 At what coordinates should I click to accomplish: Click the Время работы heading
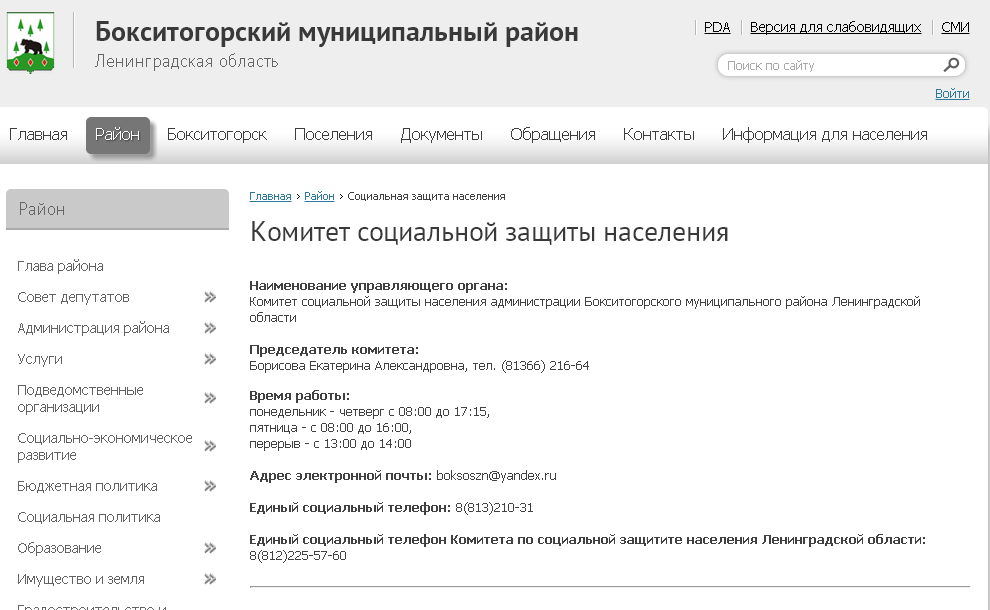[x=299, y=396]
